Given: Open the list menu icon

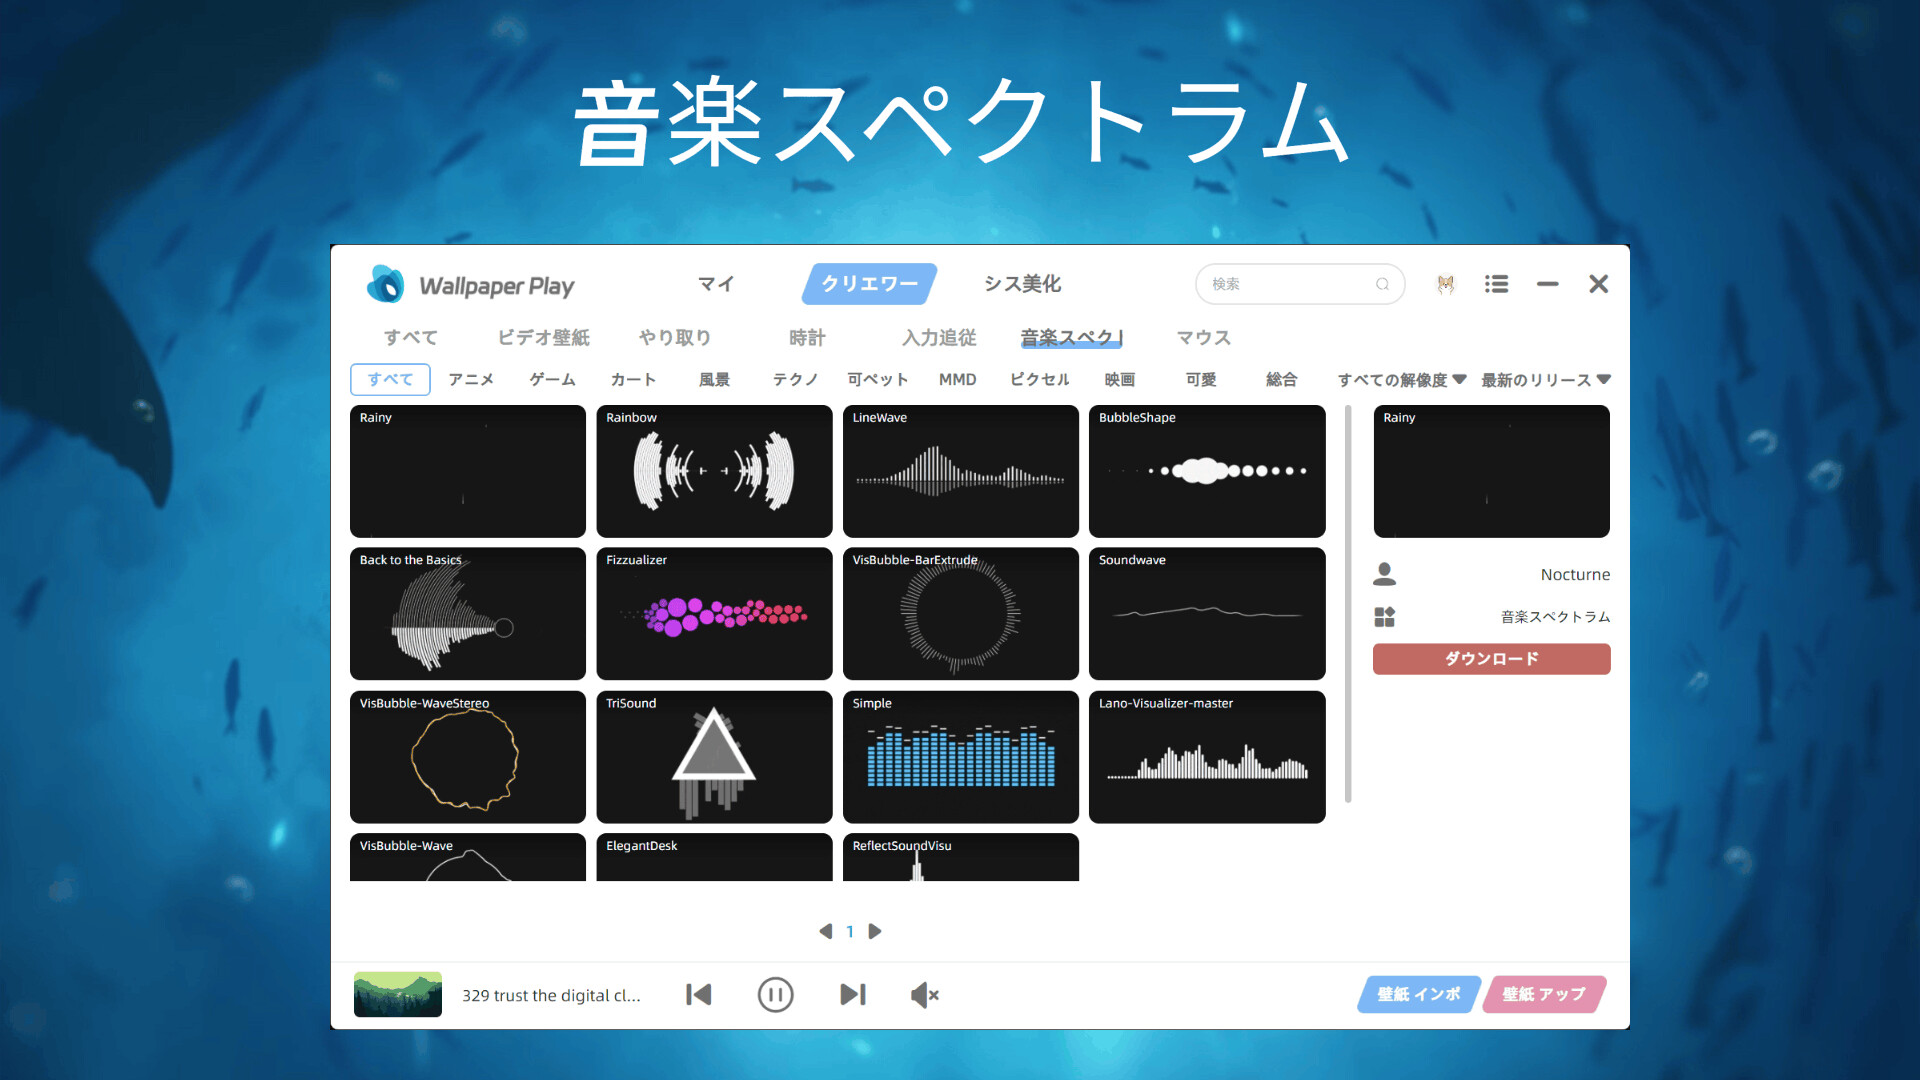Looking at the screenshot, I should point(1496,284).
